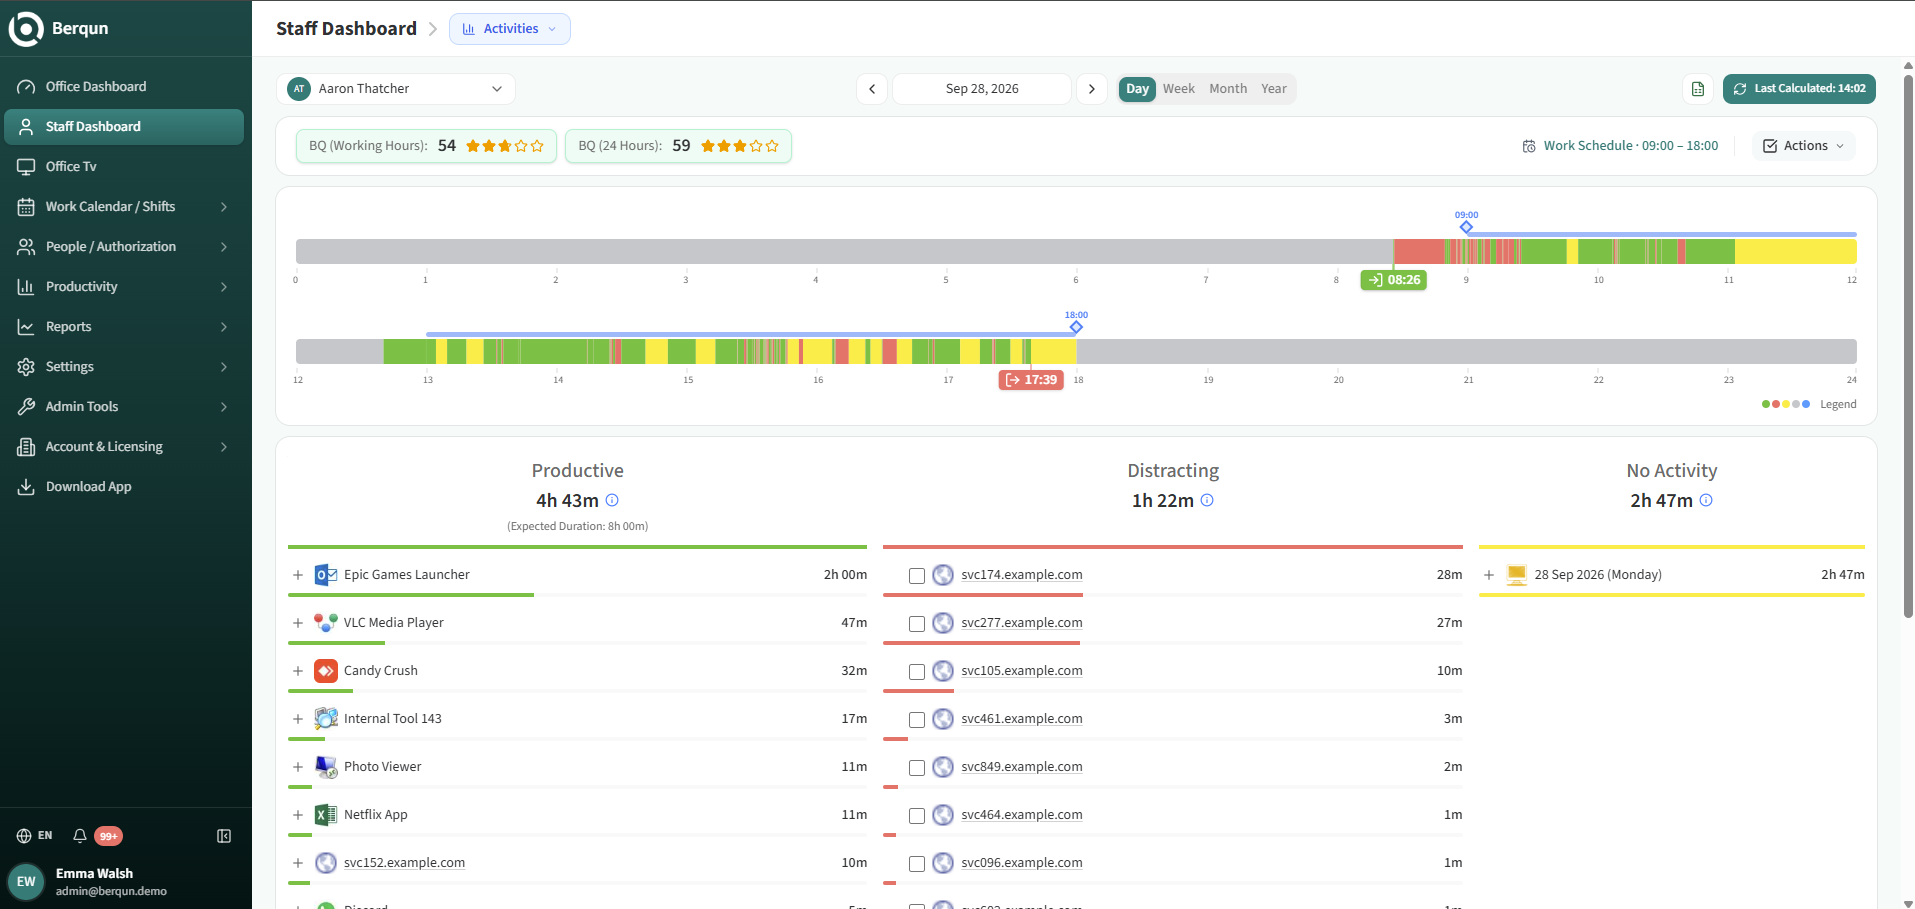Click the Distracting duration info icon
This screenshot has width=1915, height=909.
click(x=1207, y=500)
